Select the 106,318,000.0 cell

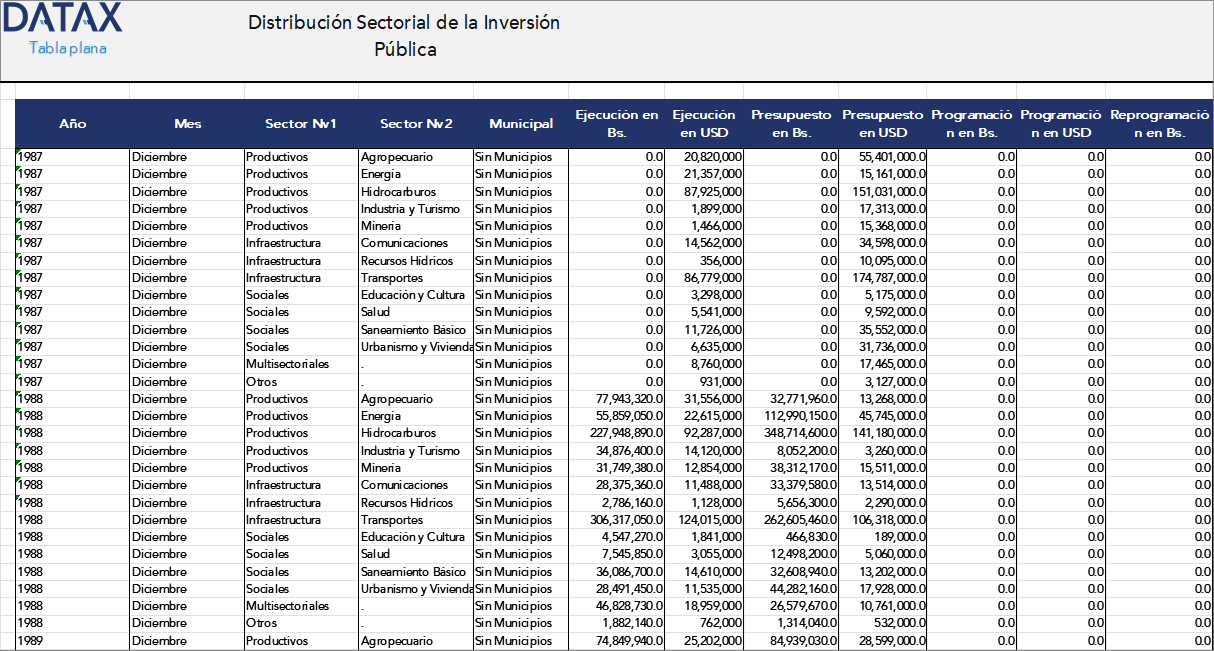click(x=883, y=520)
